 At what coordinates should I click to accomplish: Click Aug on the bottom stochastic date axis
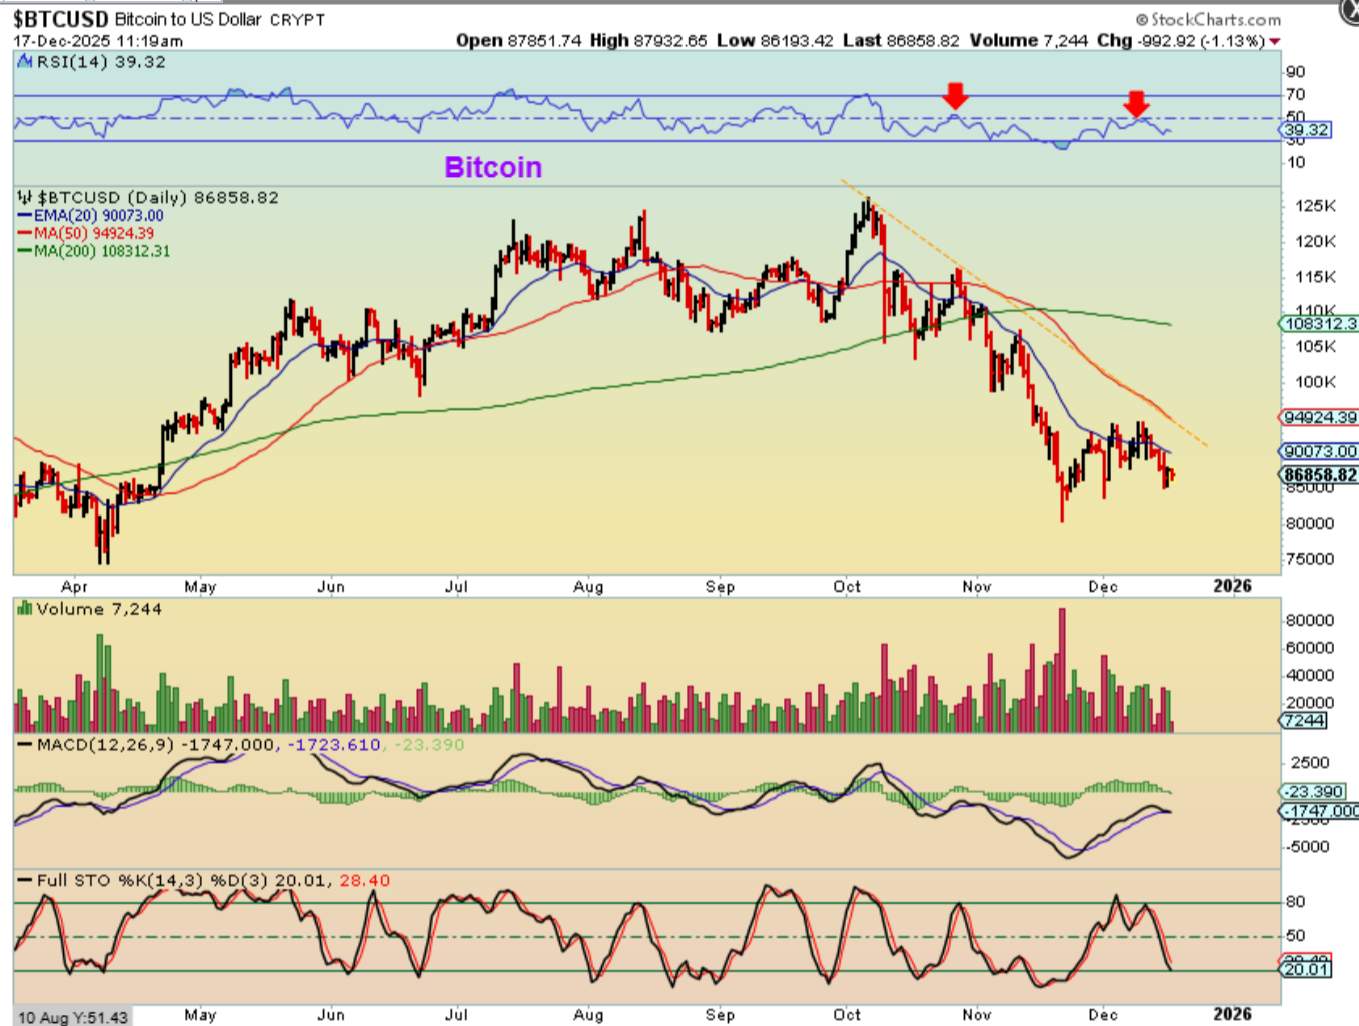pos(589,1015)
